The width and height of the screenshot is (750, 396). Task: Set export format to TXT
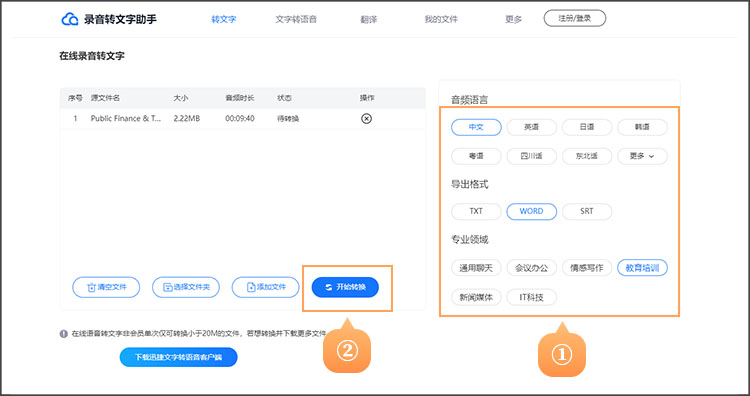coord(476,211)
